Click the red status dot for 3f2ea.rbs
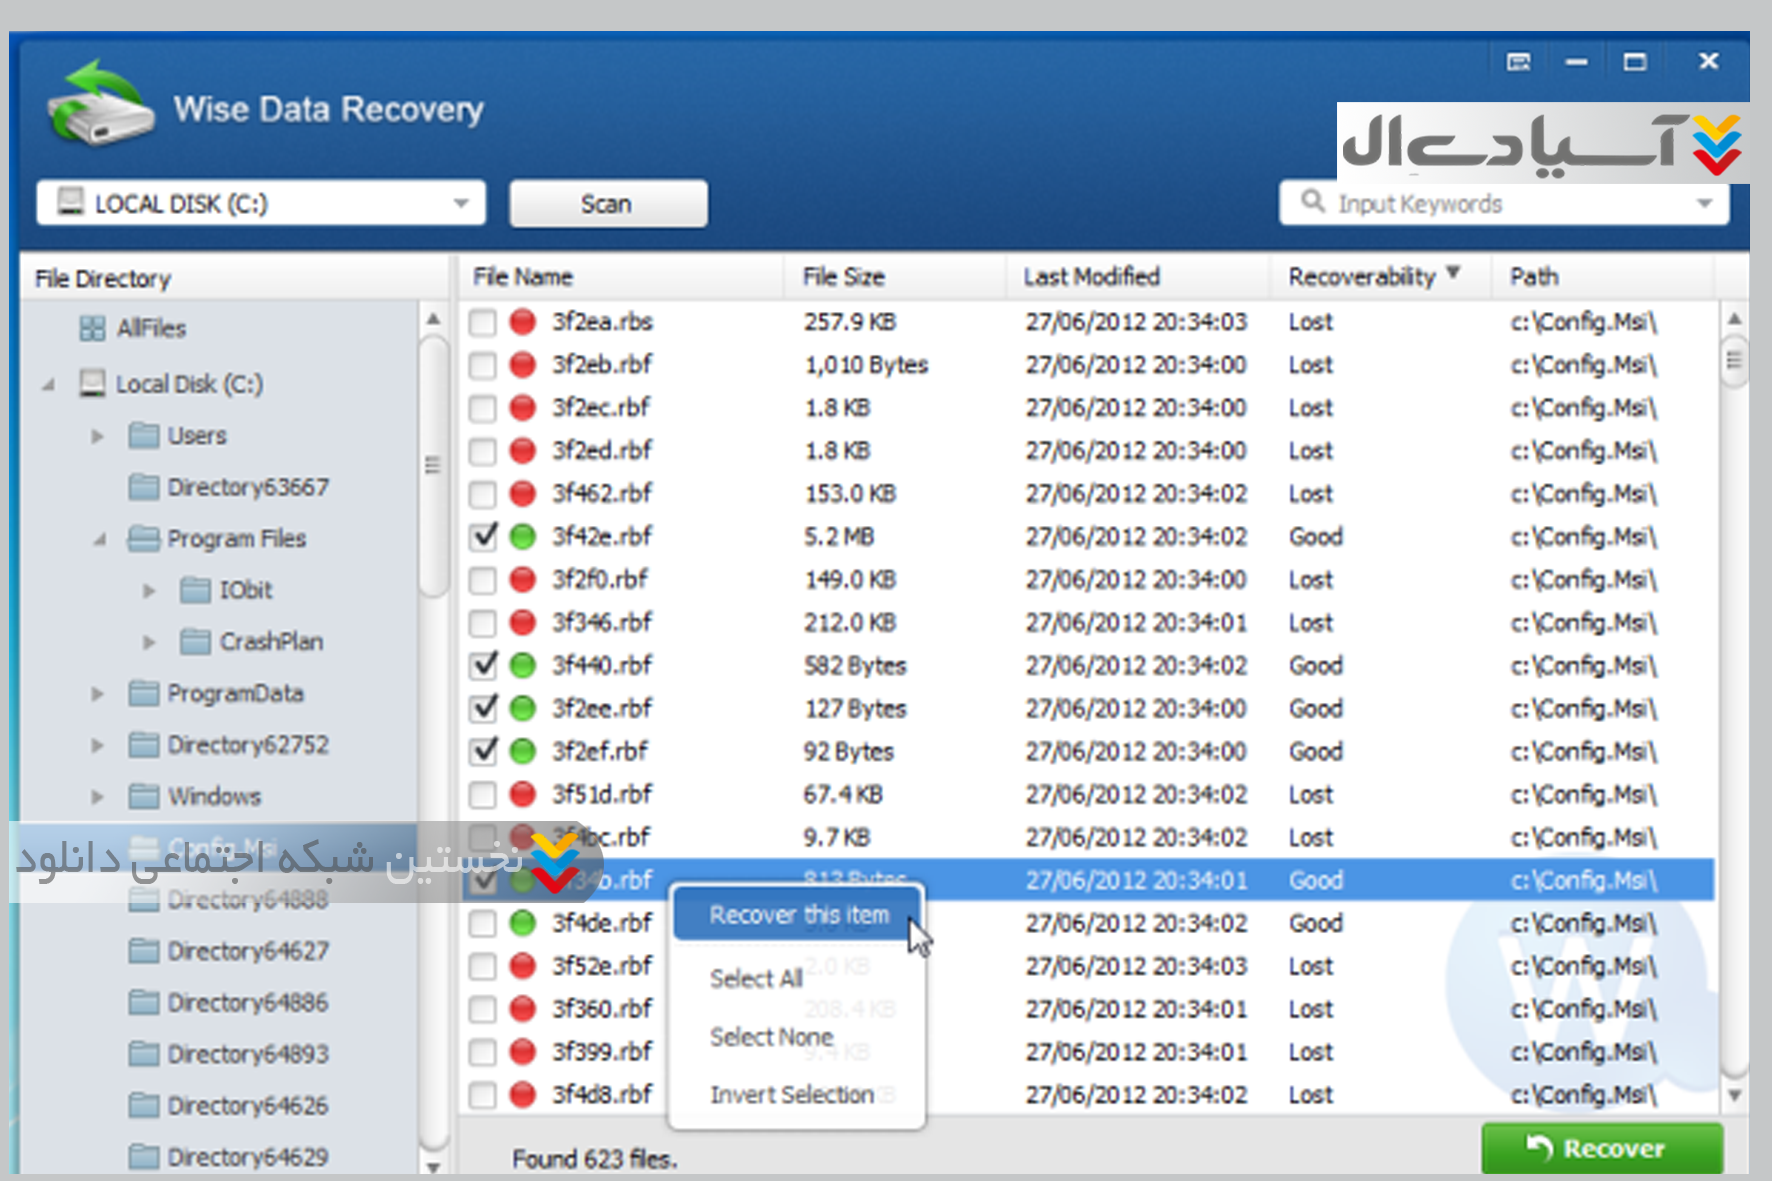This screenshot has height=1181, width=1772. point(523,322)
